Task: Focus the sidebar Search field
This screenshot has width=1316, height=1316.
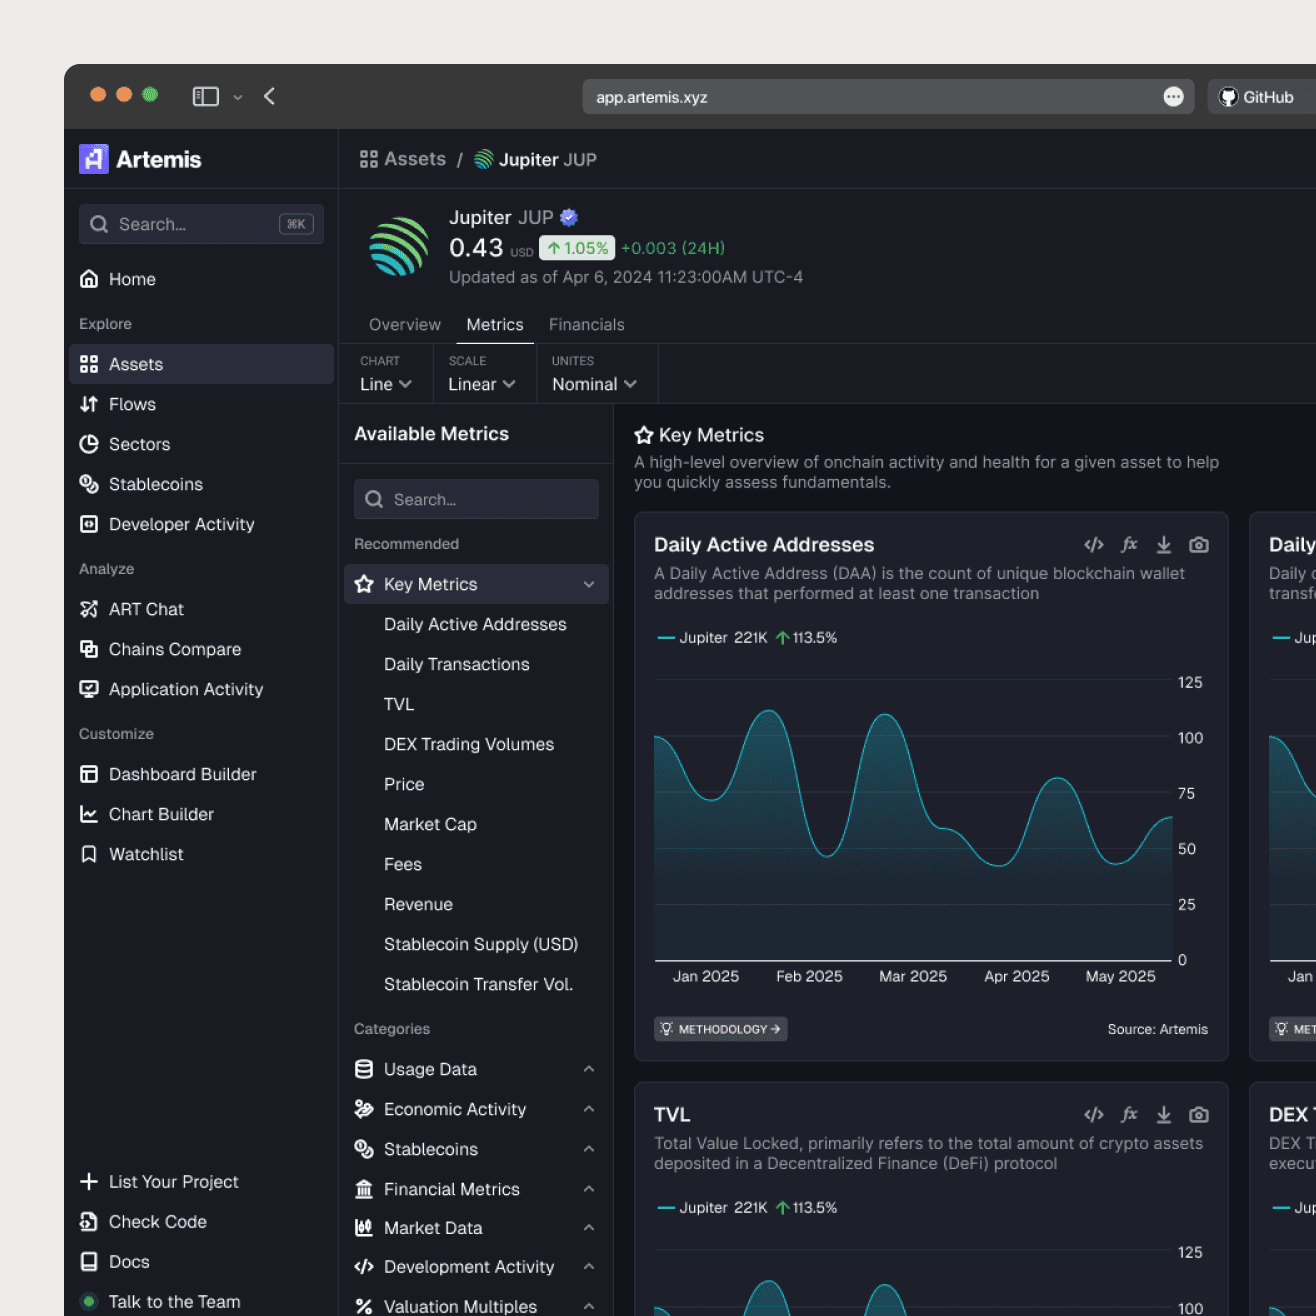Action: coord(201,224)
